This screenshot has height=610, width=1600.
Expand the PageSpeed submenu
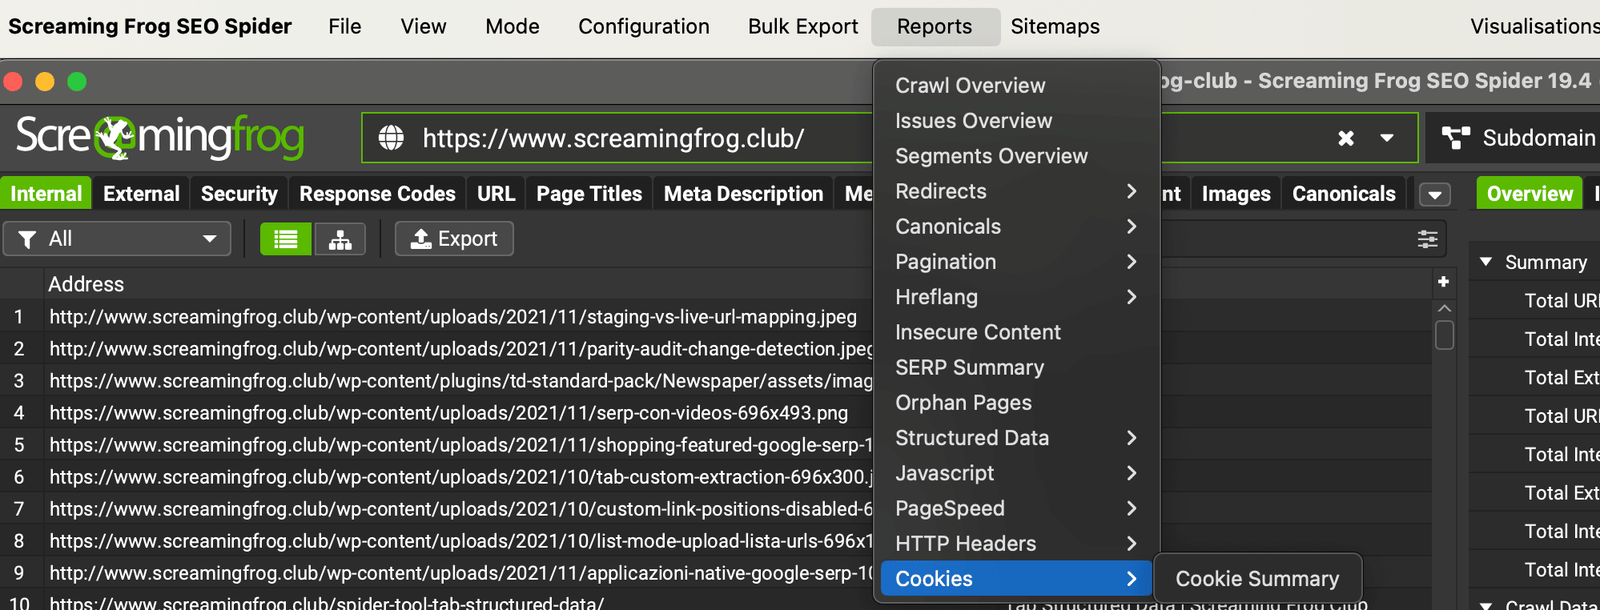tap(1017, 509)
